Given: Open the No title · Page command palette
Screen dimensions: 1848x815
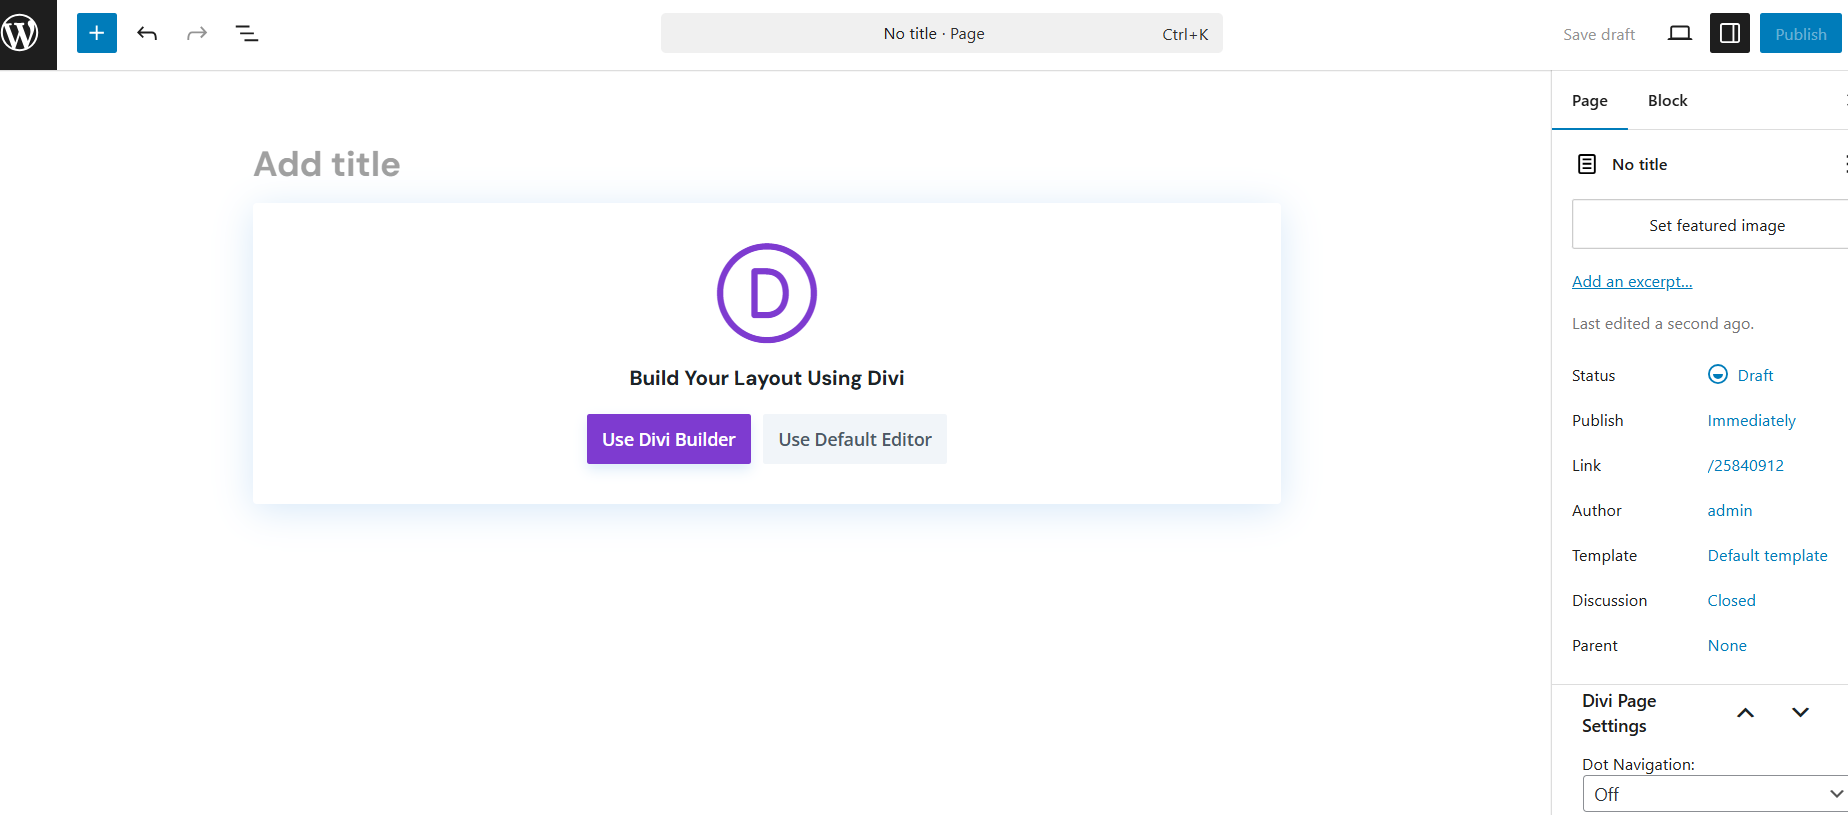Looking at the screenshot, I should (x=942, y=33).
